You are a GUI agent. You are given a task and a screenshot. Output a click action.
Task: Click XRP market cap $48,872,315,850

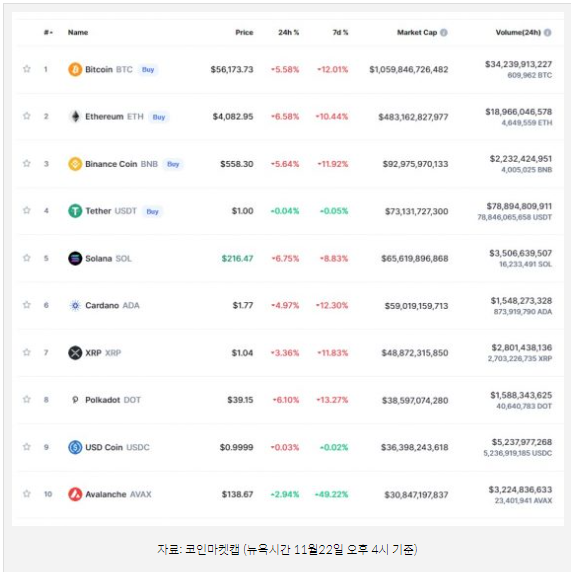(x=415, y=353)
